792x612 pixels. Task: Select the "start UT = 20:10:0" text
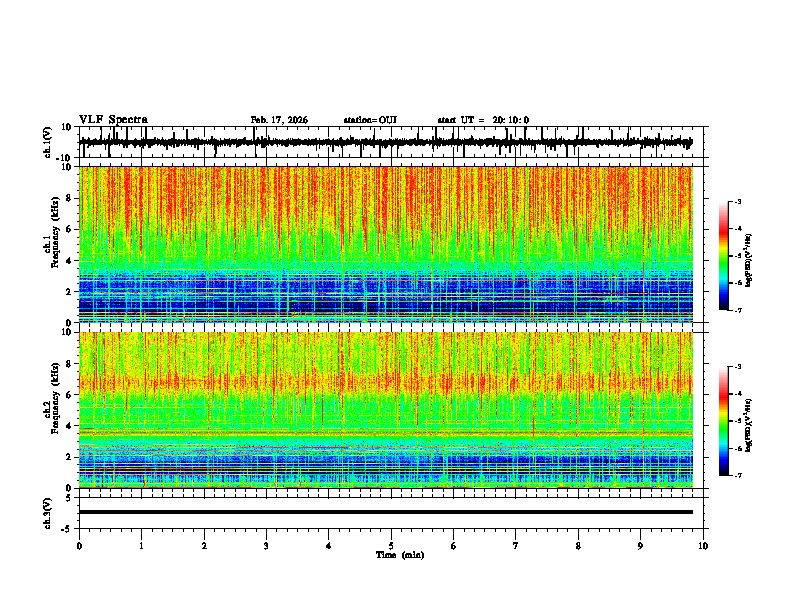483,120
